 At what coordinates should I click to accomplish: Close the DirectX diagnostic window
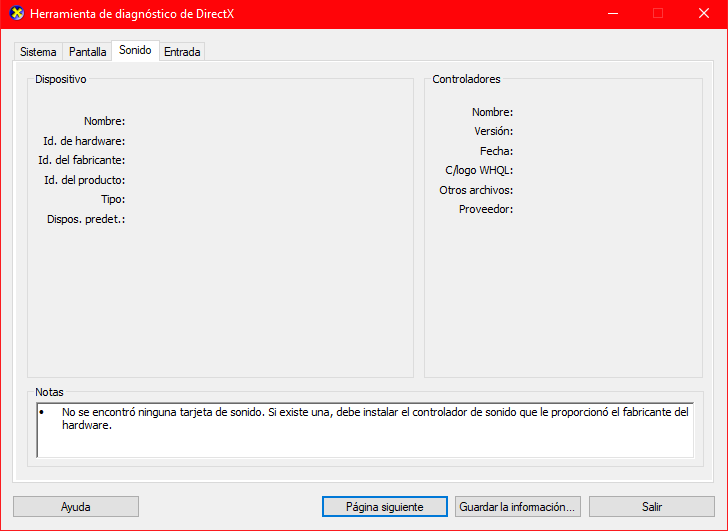(x=704, y=13)
